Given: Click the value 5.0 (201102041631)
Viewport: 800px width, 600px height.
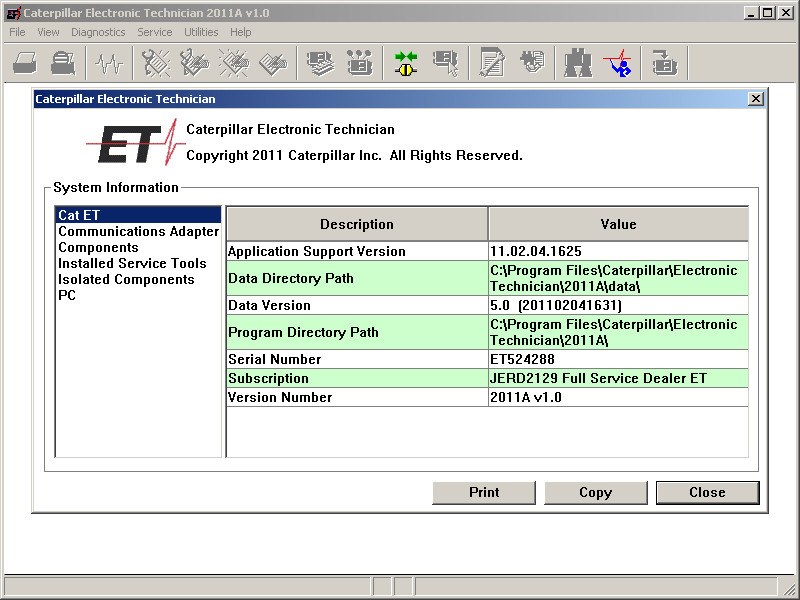Looking at the screenshot, I should pos(618,305).
